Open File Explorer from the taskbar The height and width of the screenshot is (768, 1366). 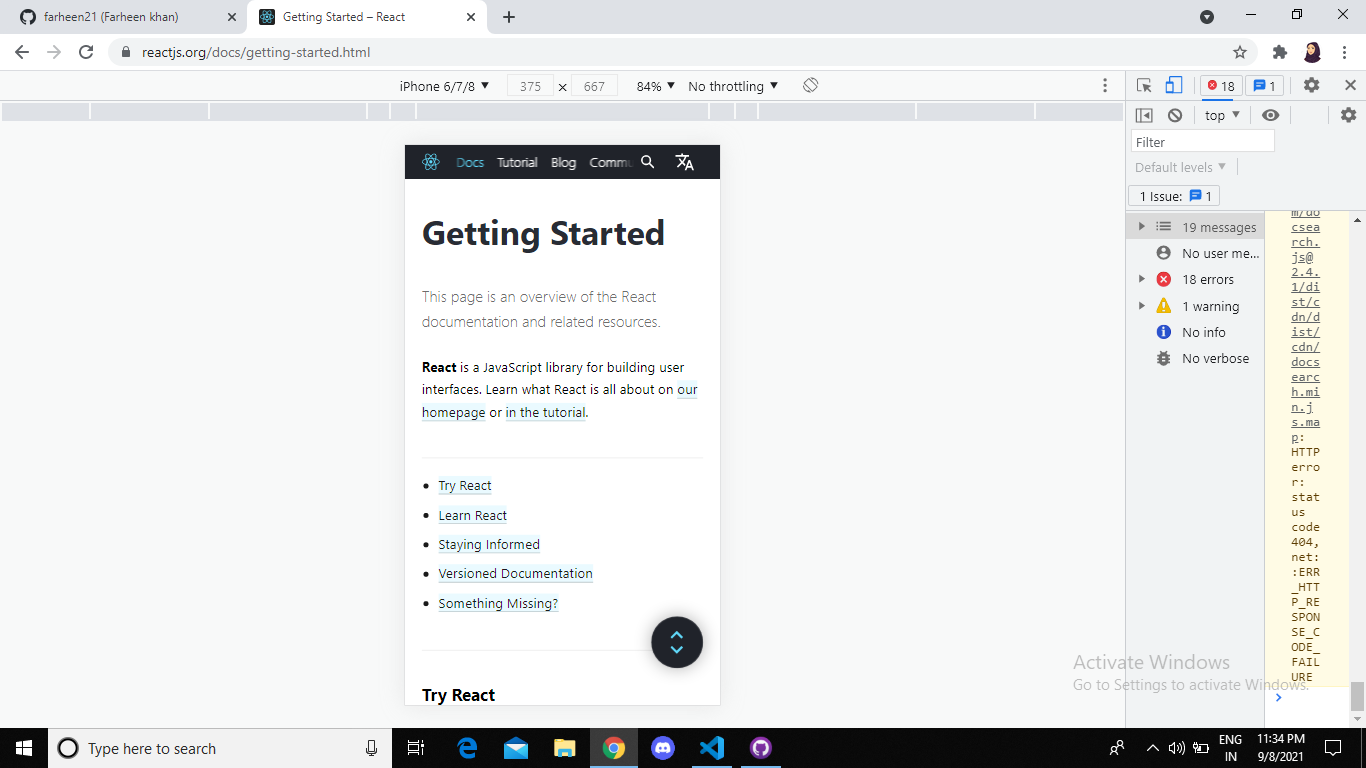pos(565,748)
